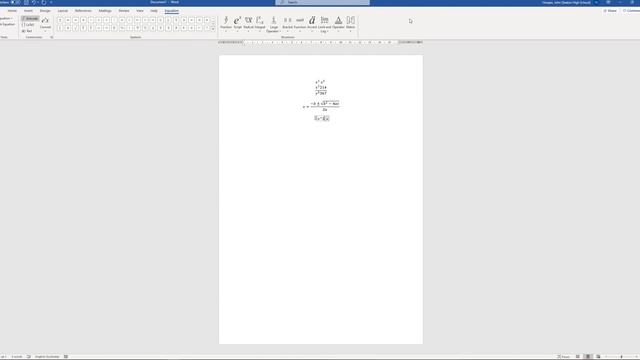Insert a Radical structure
Screen dimensions: 640x360
tap(248, 23)
